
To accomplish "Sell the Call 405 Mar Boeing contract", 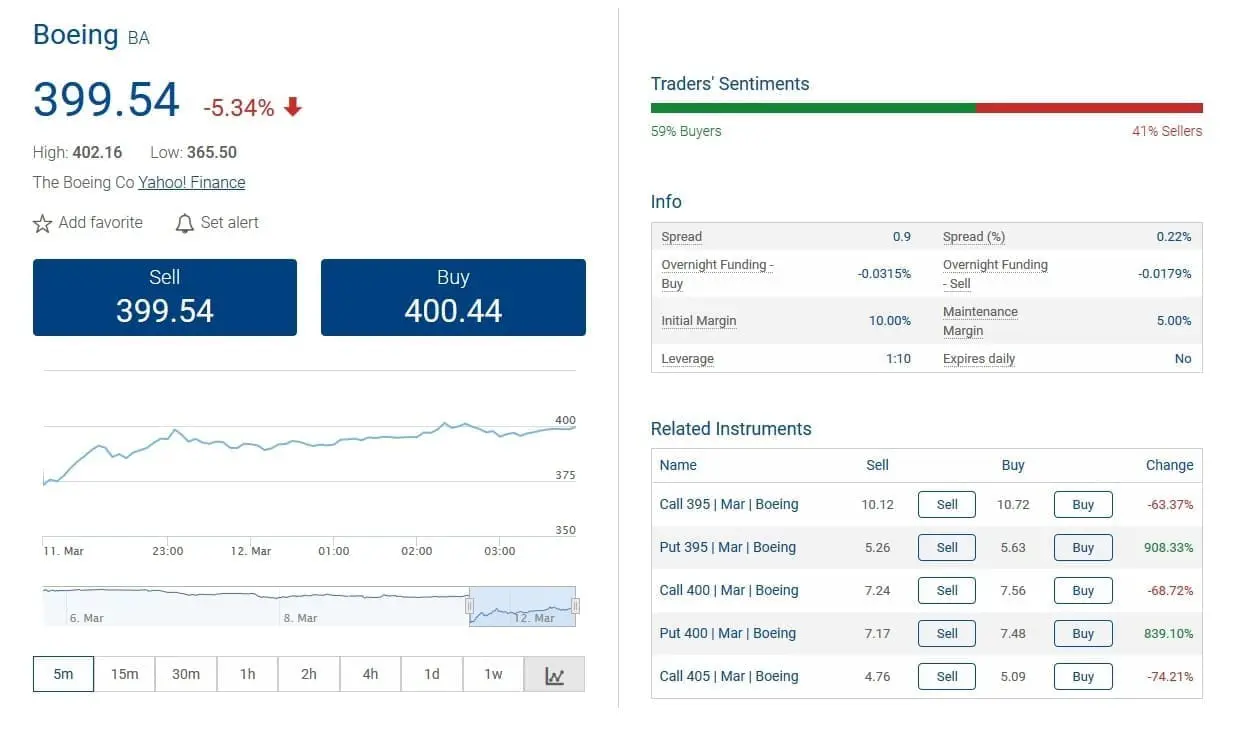I will (x=945, y=676).
